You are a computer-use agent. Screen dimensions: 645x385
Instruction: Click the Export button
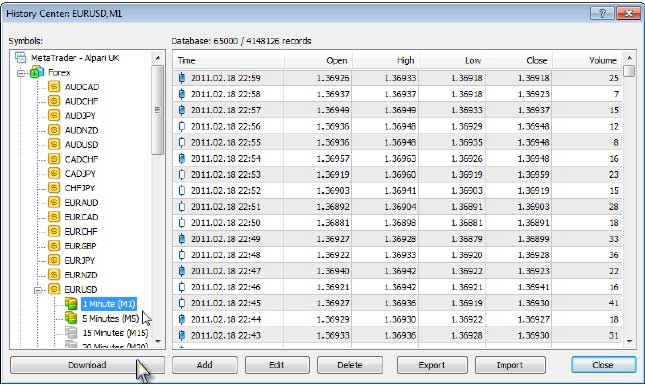pyautogui.click(x=432, y=365)
